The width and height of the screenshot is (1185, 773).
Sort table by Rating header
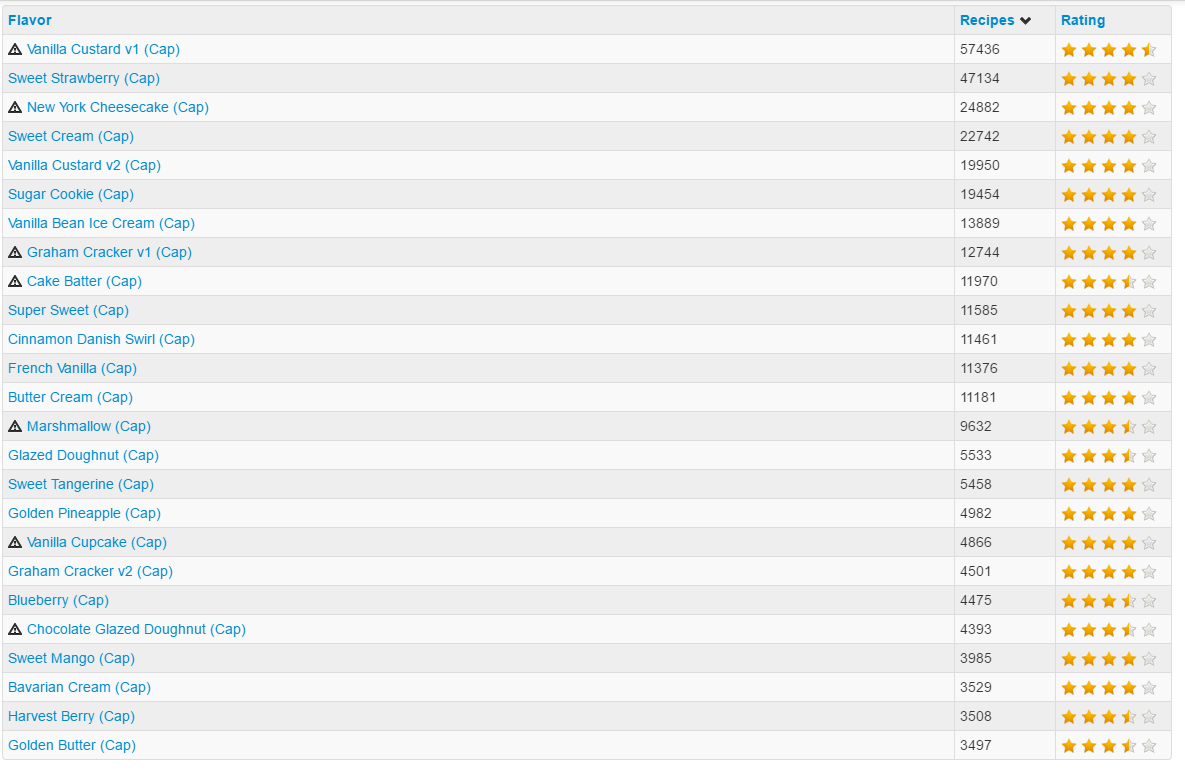point(1082,20)
